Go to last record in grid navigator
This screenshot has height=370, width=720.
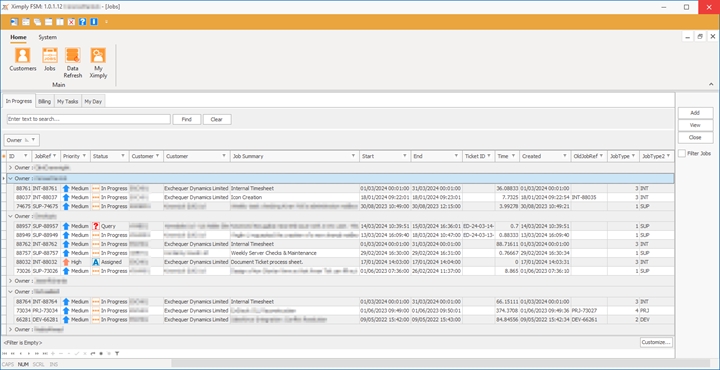pyautogui.click(x=45, y=353)
